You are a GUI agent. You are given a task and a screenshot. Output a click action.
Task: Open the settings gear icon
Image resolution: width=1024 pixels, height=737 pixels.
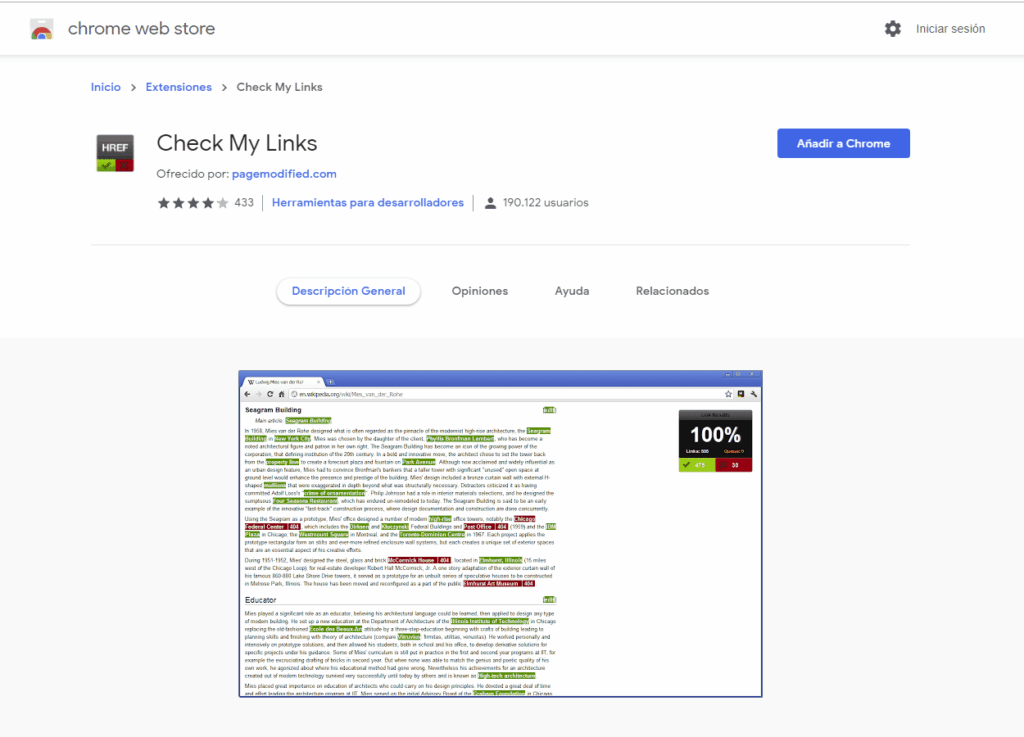(892, 29)
